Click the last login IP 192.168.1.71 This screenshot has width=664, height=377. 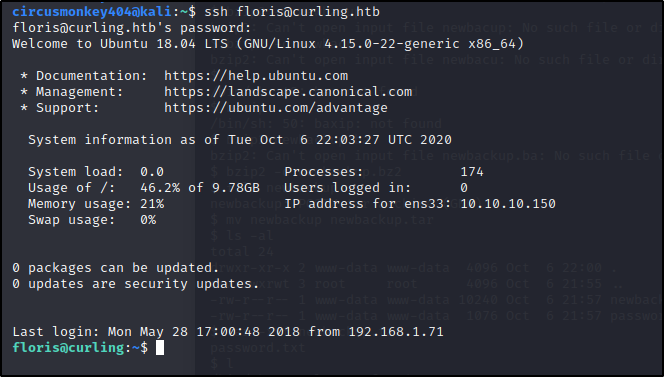[396, 332]
